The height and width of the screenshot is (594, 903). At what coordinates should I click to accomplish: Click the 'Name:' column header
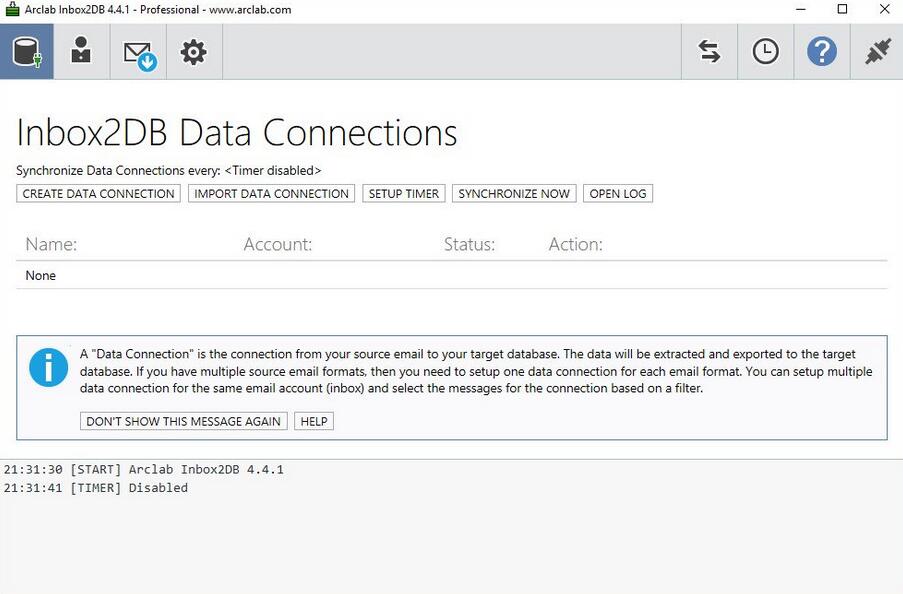[x=51, y=244]
